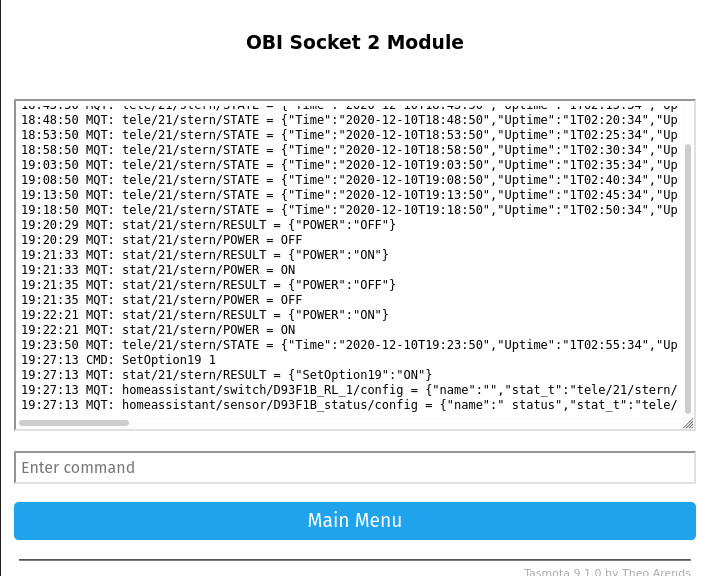Click the homeassistant/sensor status config log line

tap(348, 405)
